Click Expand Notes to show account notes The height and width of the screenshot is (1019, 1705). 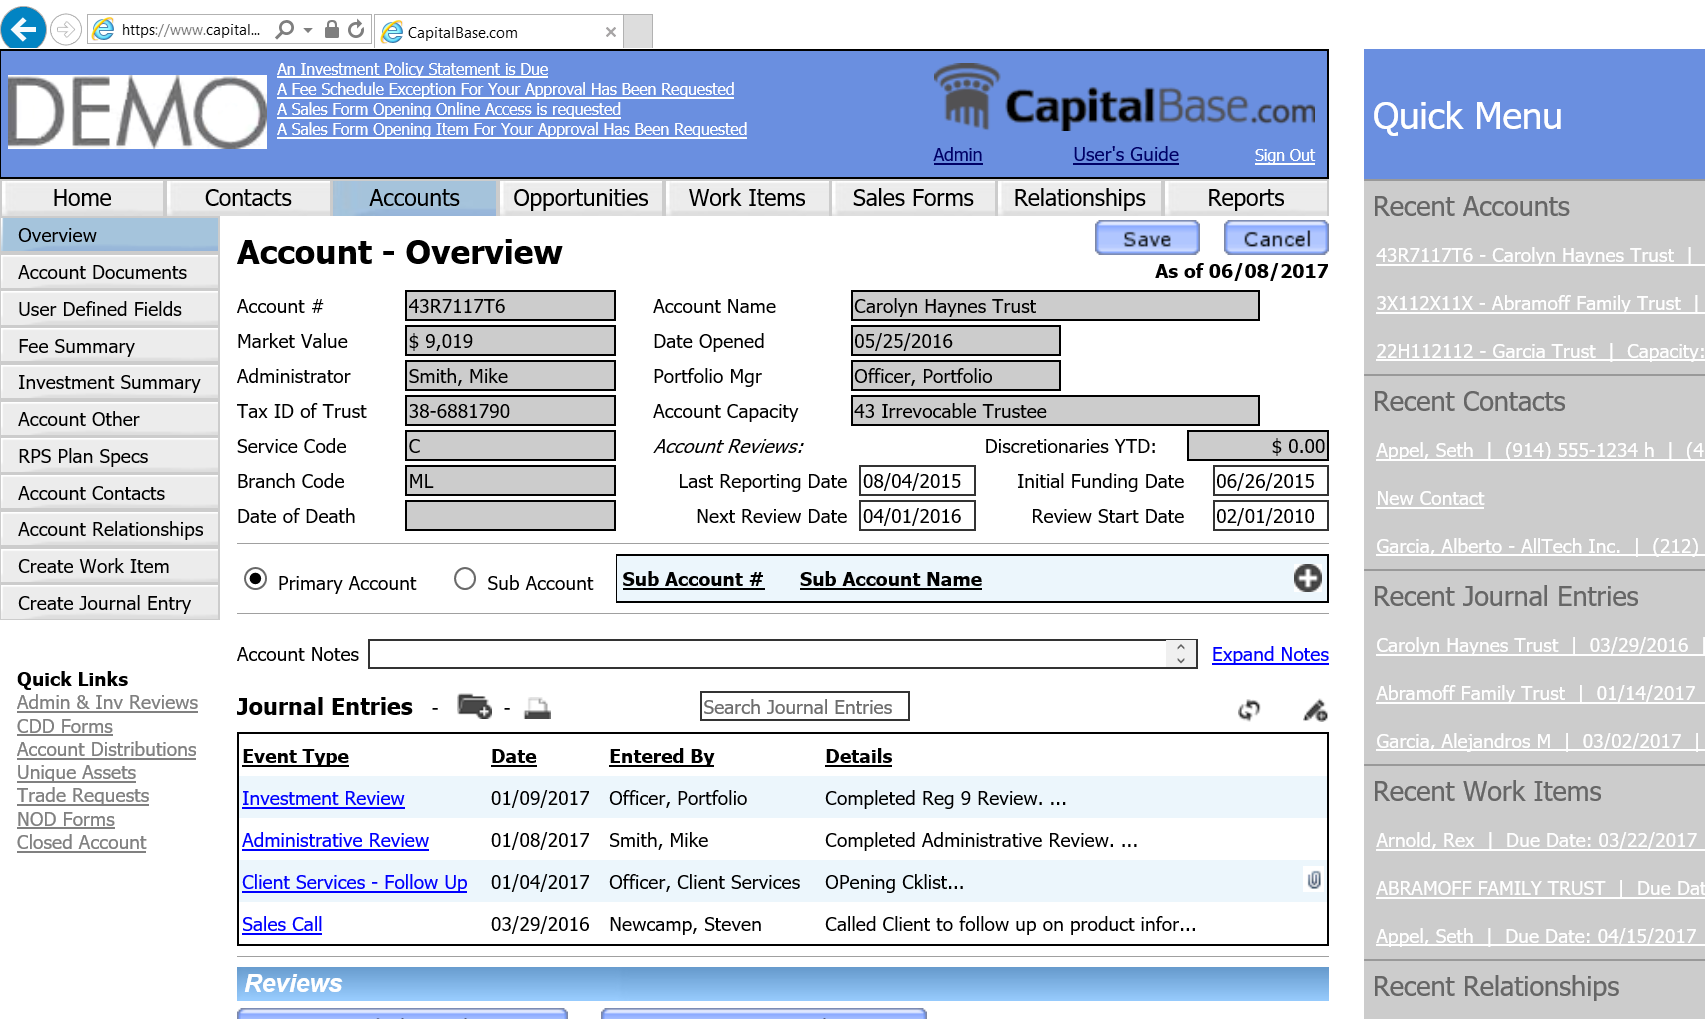coord(1270,654)
